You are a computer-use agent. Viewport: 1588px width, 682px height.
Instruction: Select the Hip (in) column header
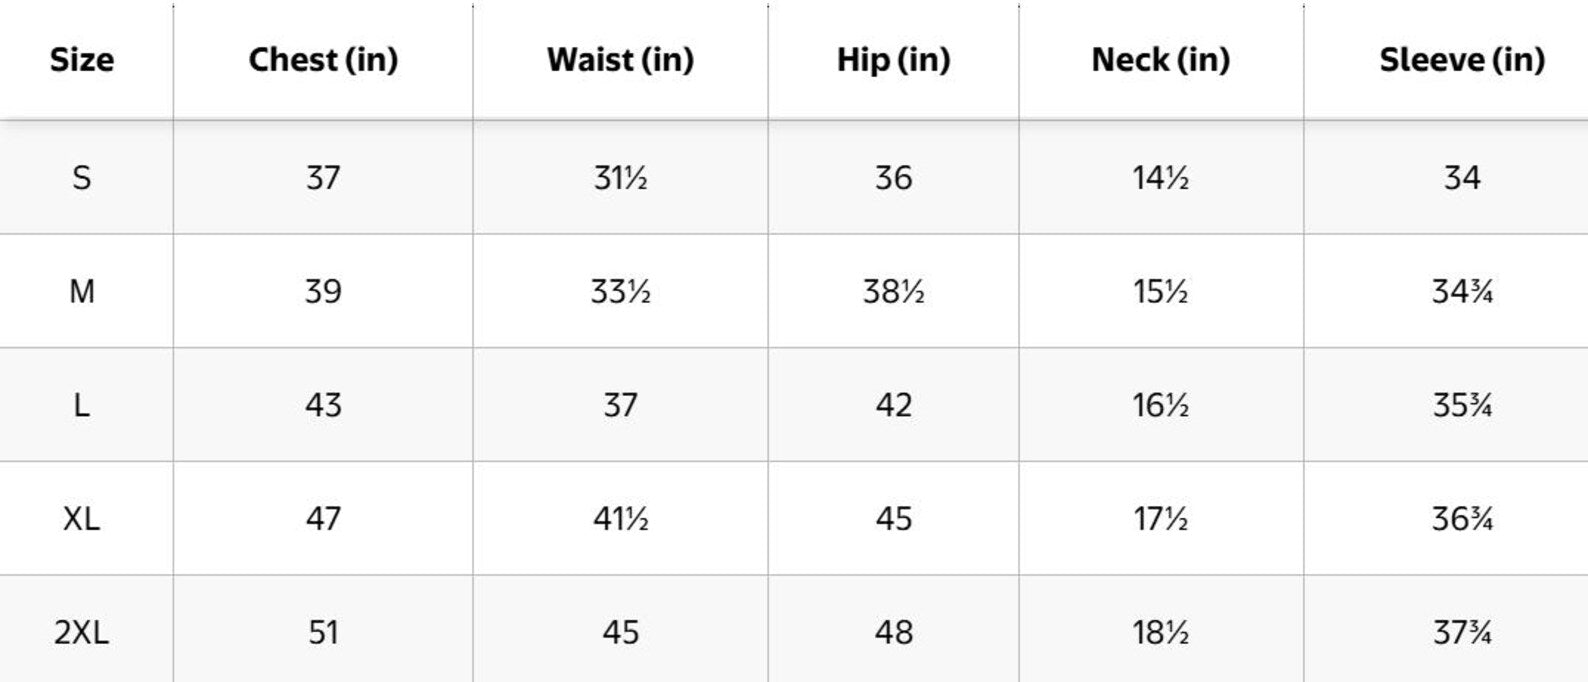click(893, 60)
